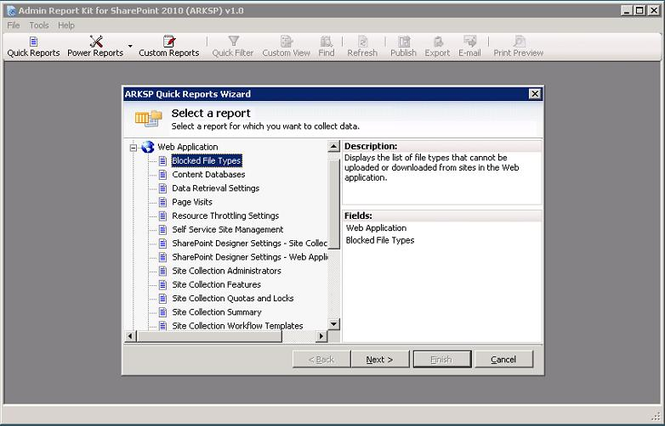
Task: Open the File menu
Action: pyautogui.click(x=14, y=25)
